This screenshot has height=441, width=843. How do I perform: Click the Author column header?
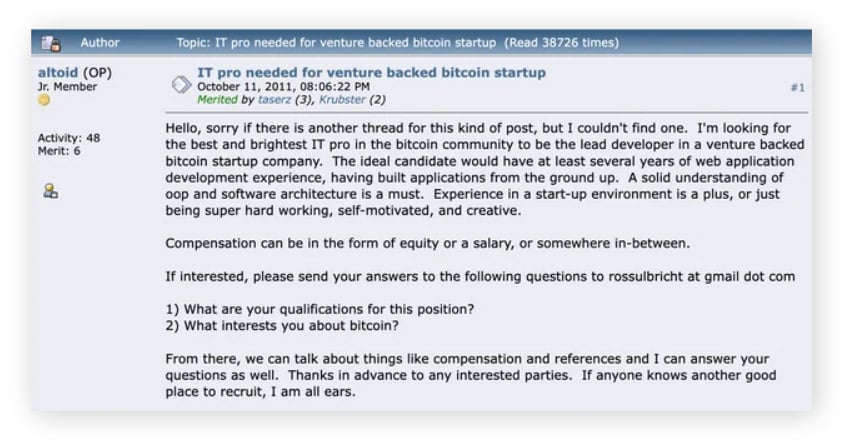point(100,42)
